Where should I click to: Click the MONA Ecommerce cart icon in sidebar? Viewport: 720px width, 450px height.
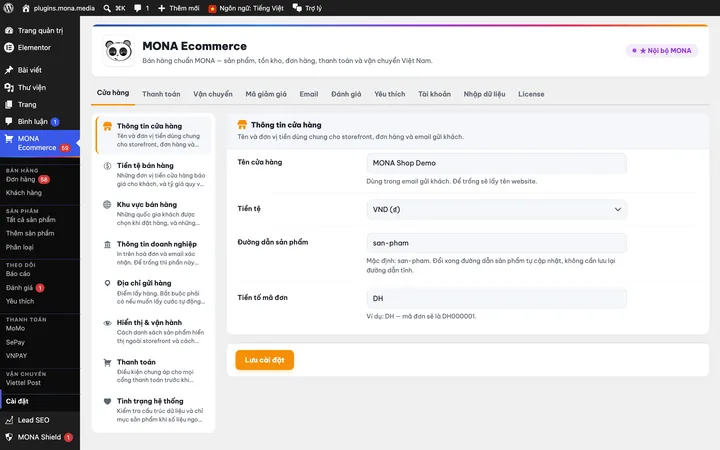(9, 139)
